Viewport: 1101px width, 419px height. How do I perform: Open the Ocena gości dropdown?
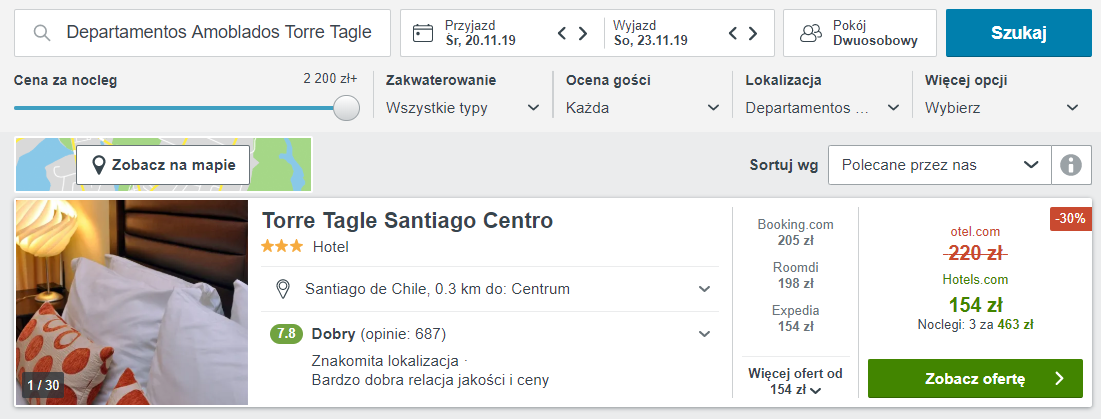point(643,108)
